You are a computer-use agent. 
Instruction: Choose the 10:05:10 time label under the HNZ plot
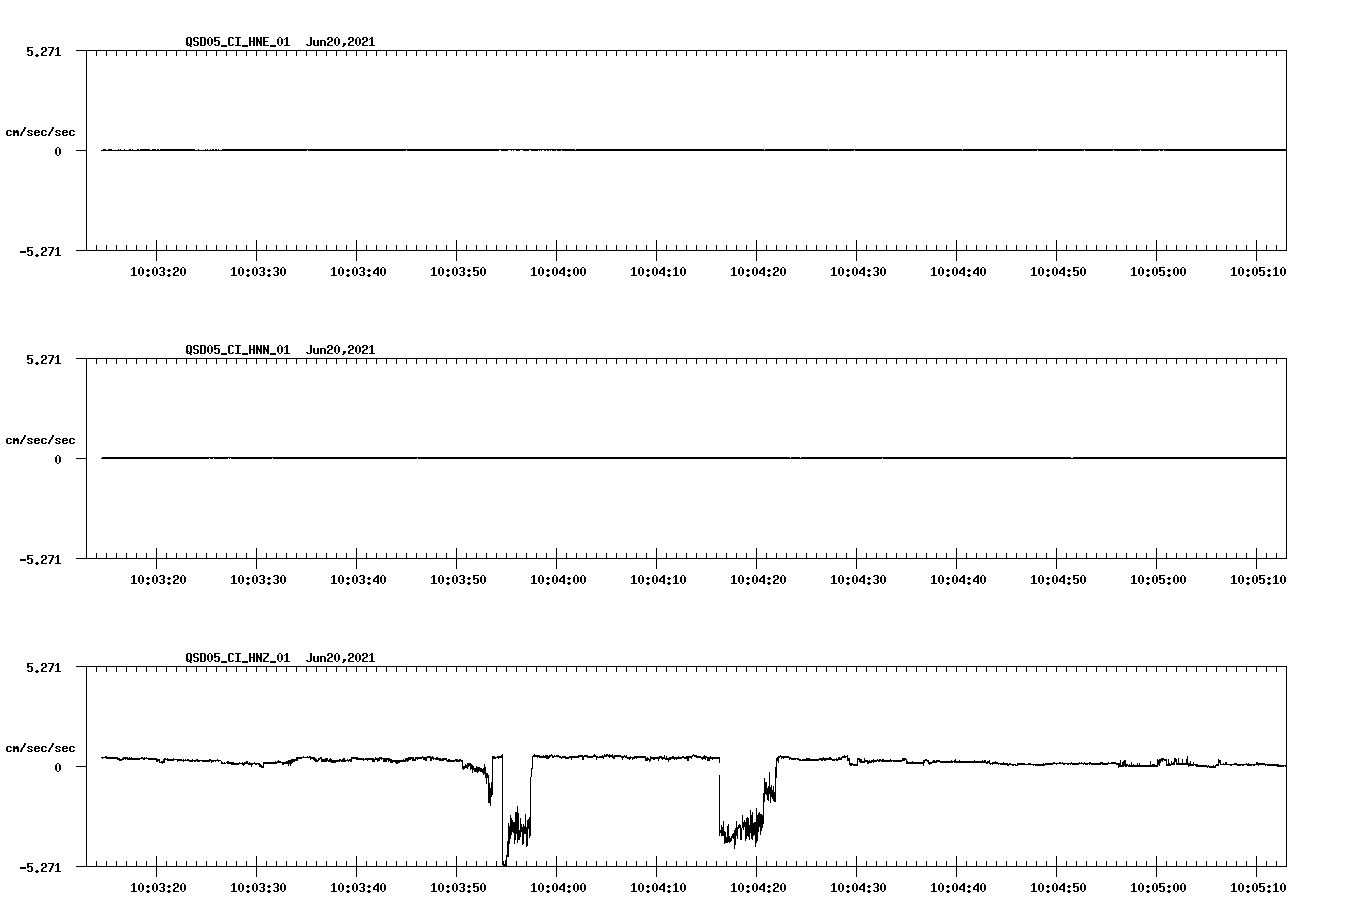pos(1258,888)
